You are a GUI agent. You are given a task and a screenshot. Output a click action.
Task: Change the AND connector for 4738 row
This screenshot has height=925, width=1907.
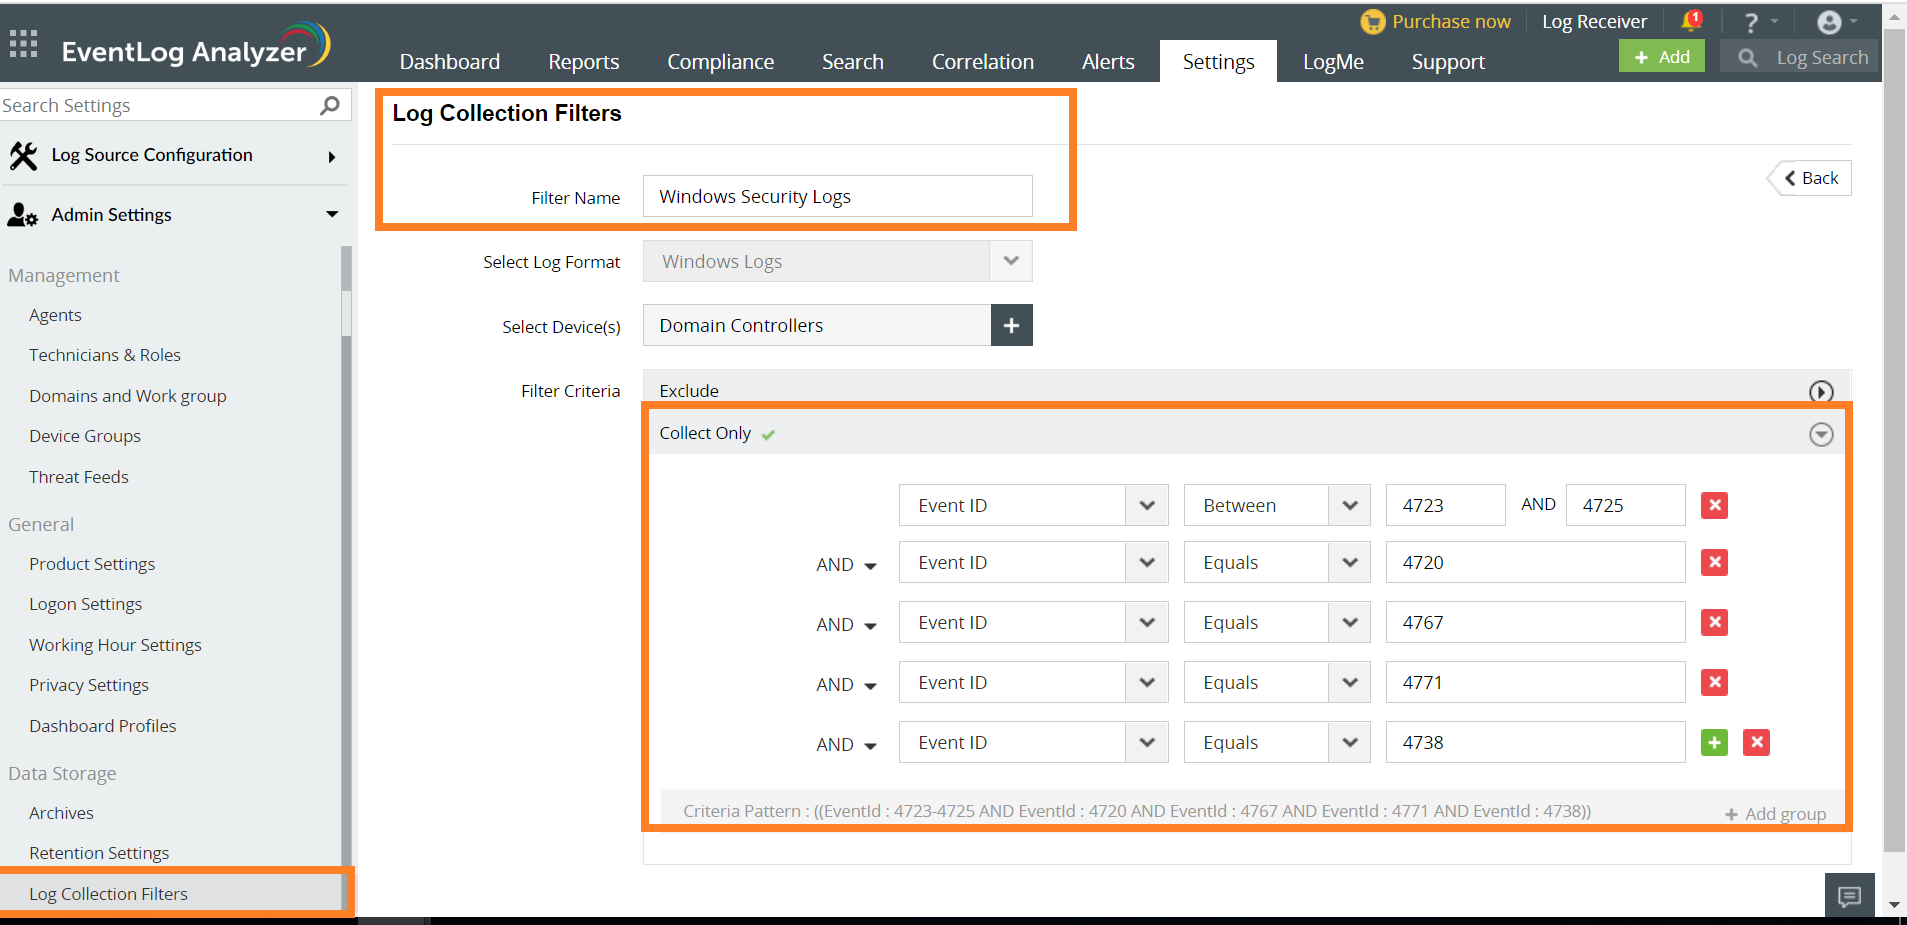846,745
